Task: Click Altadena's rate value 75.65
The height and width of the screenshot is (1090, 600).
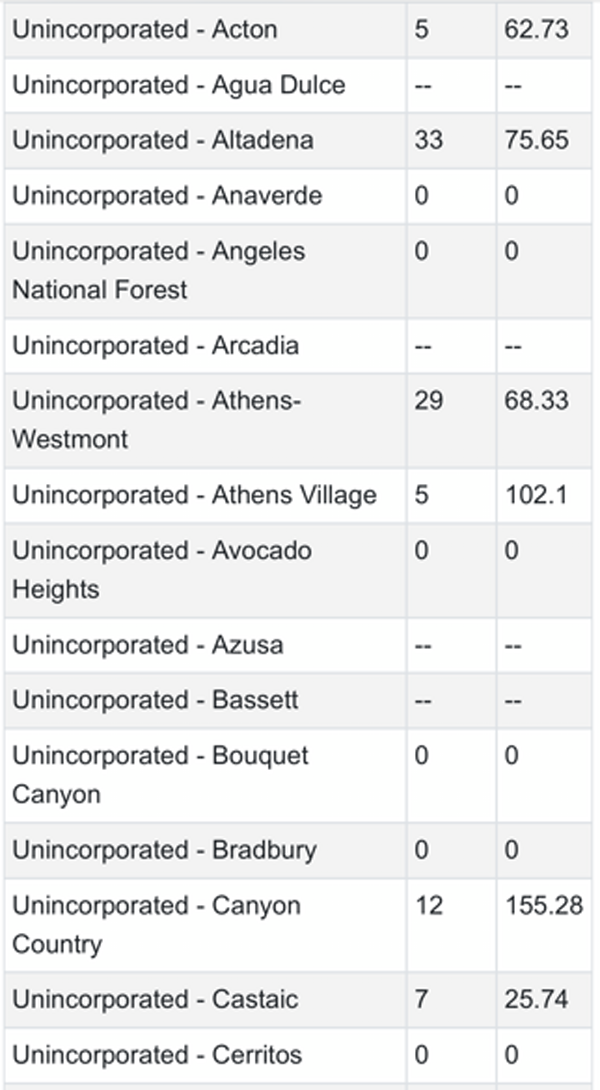Action: click(532, 139)
